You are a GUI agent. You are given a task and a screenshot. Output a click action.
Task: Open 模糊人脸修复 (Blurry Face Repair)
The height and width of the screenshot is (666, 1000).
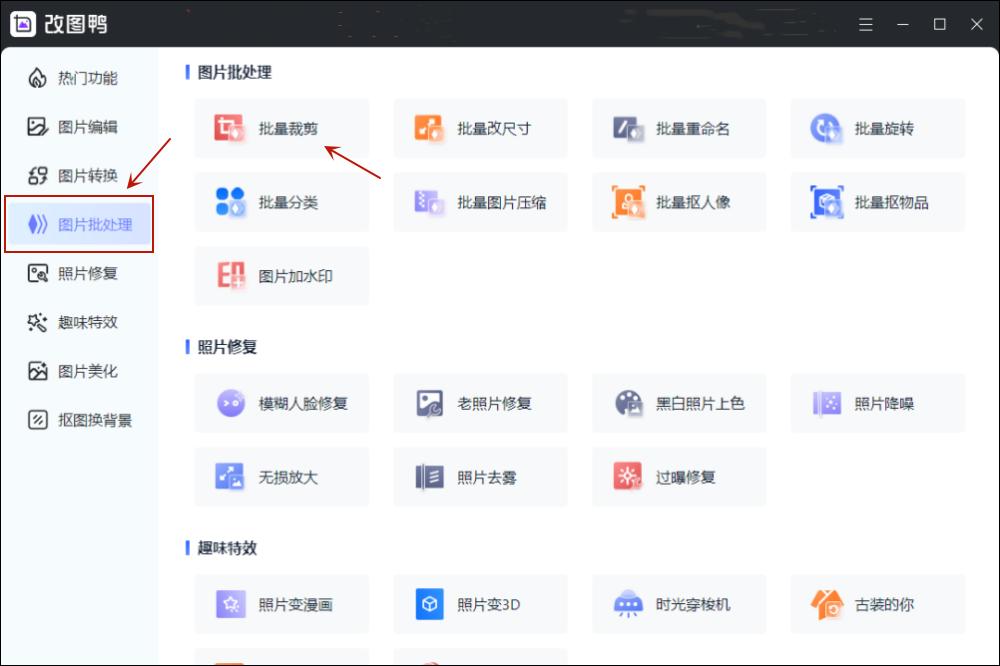click(x=281, y=402)
